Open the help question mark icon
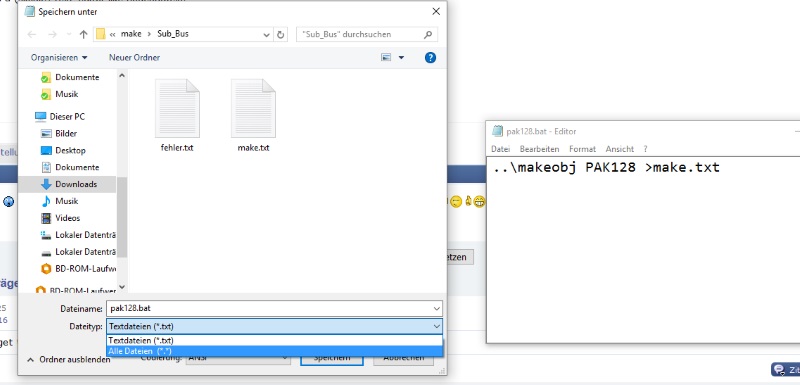The width and height of the screenshot is (800, 385). (x=430, y=58)
